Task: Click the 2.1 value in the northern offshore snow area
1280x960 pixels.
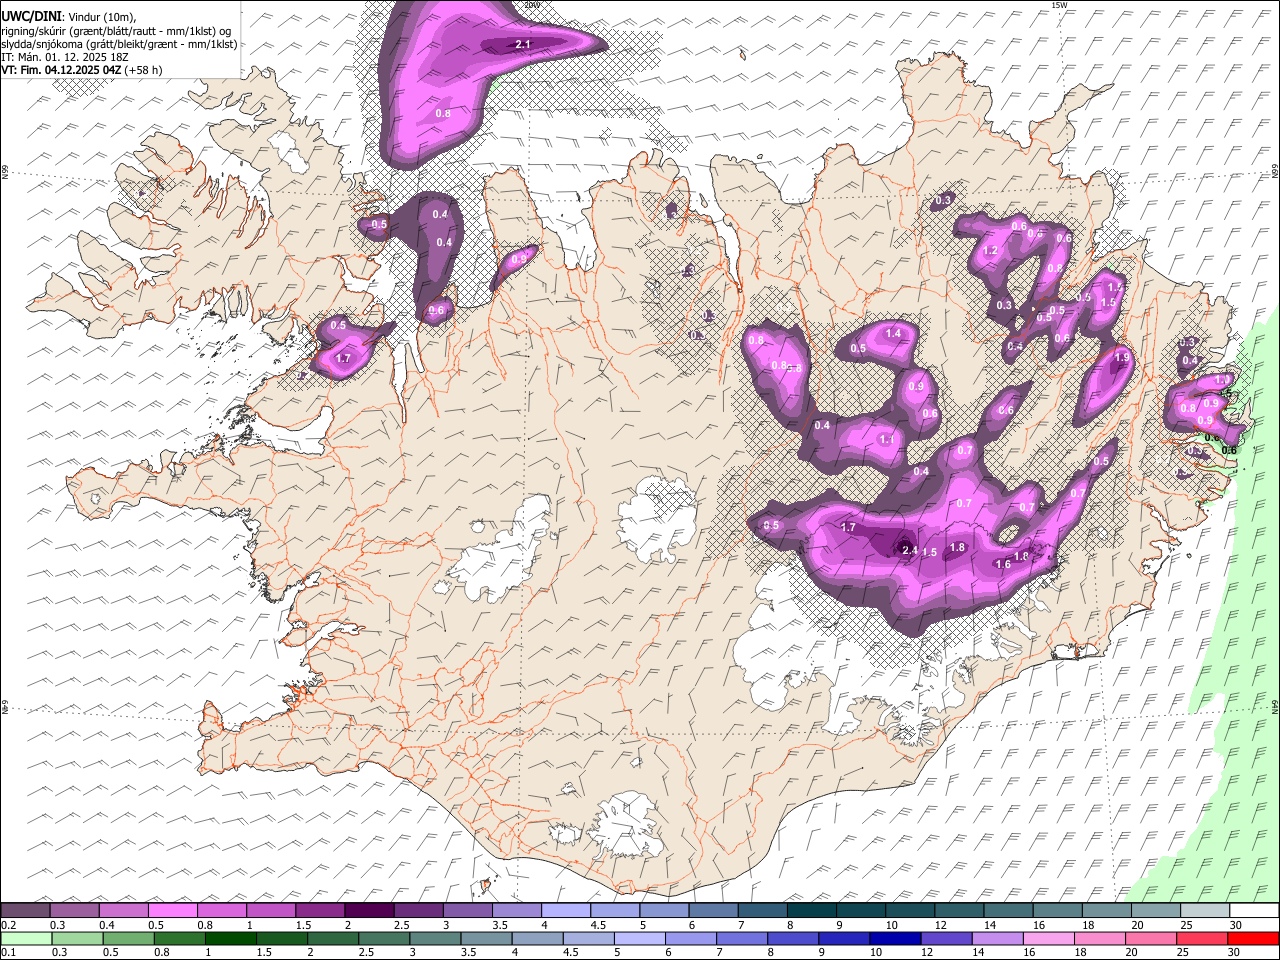Action: point(523,45)
